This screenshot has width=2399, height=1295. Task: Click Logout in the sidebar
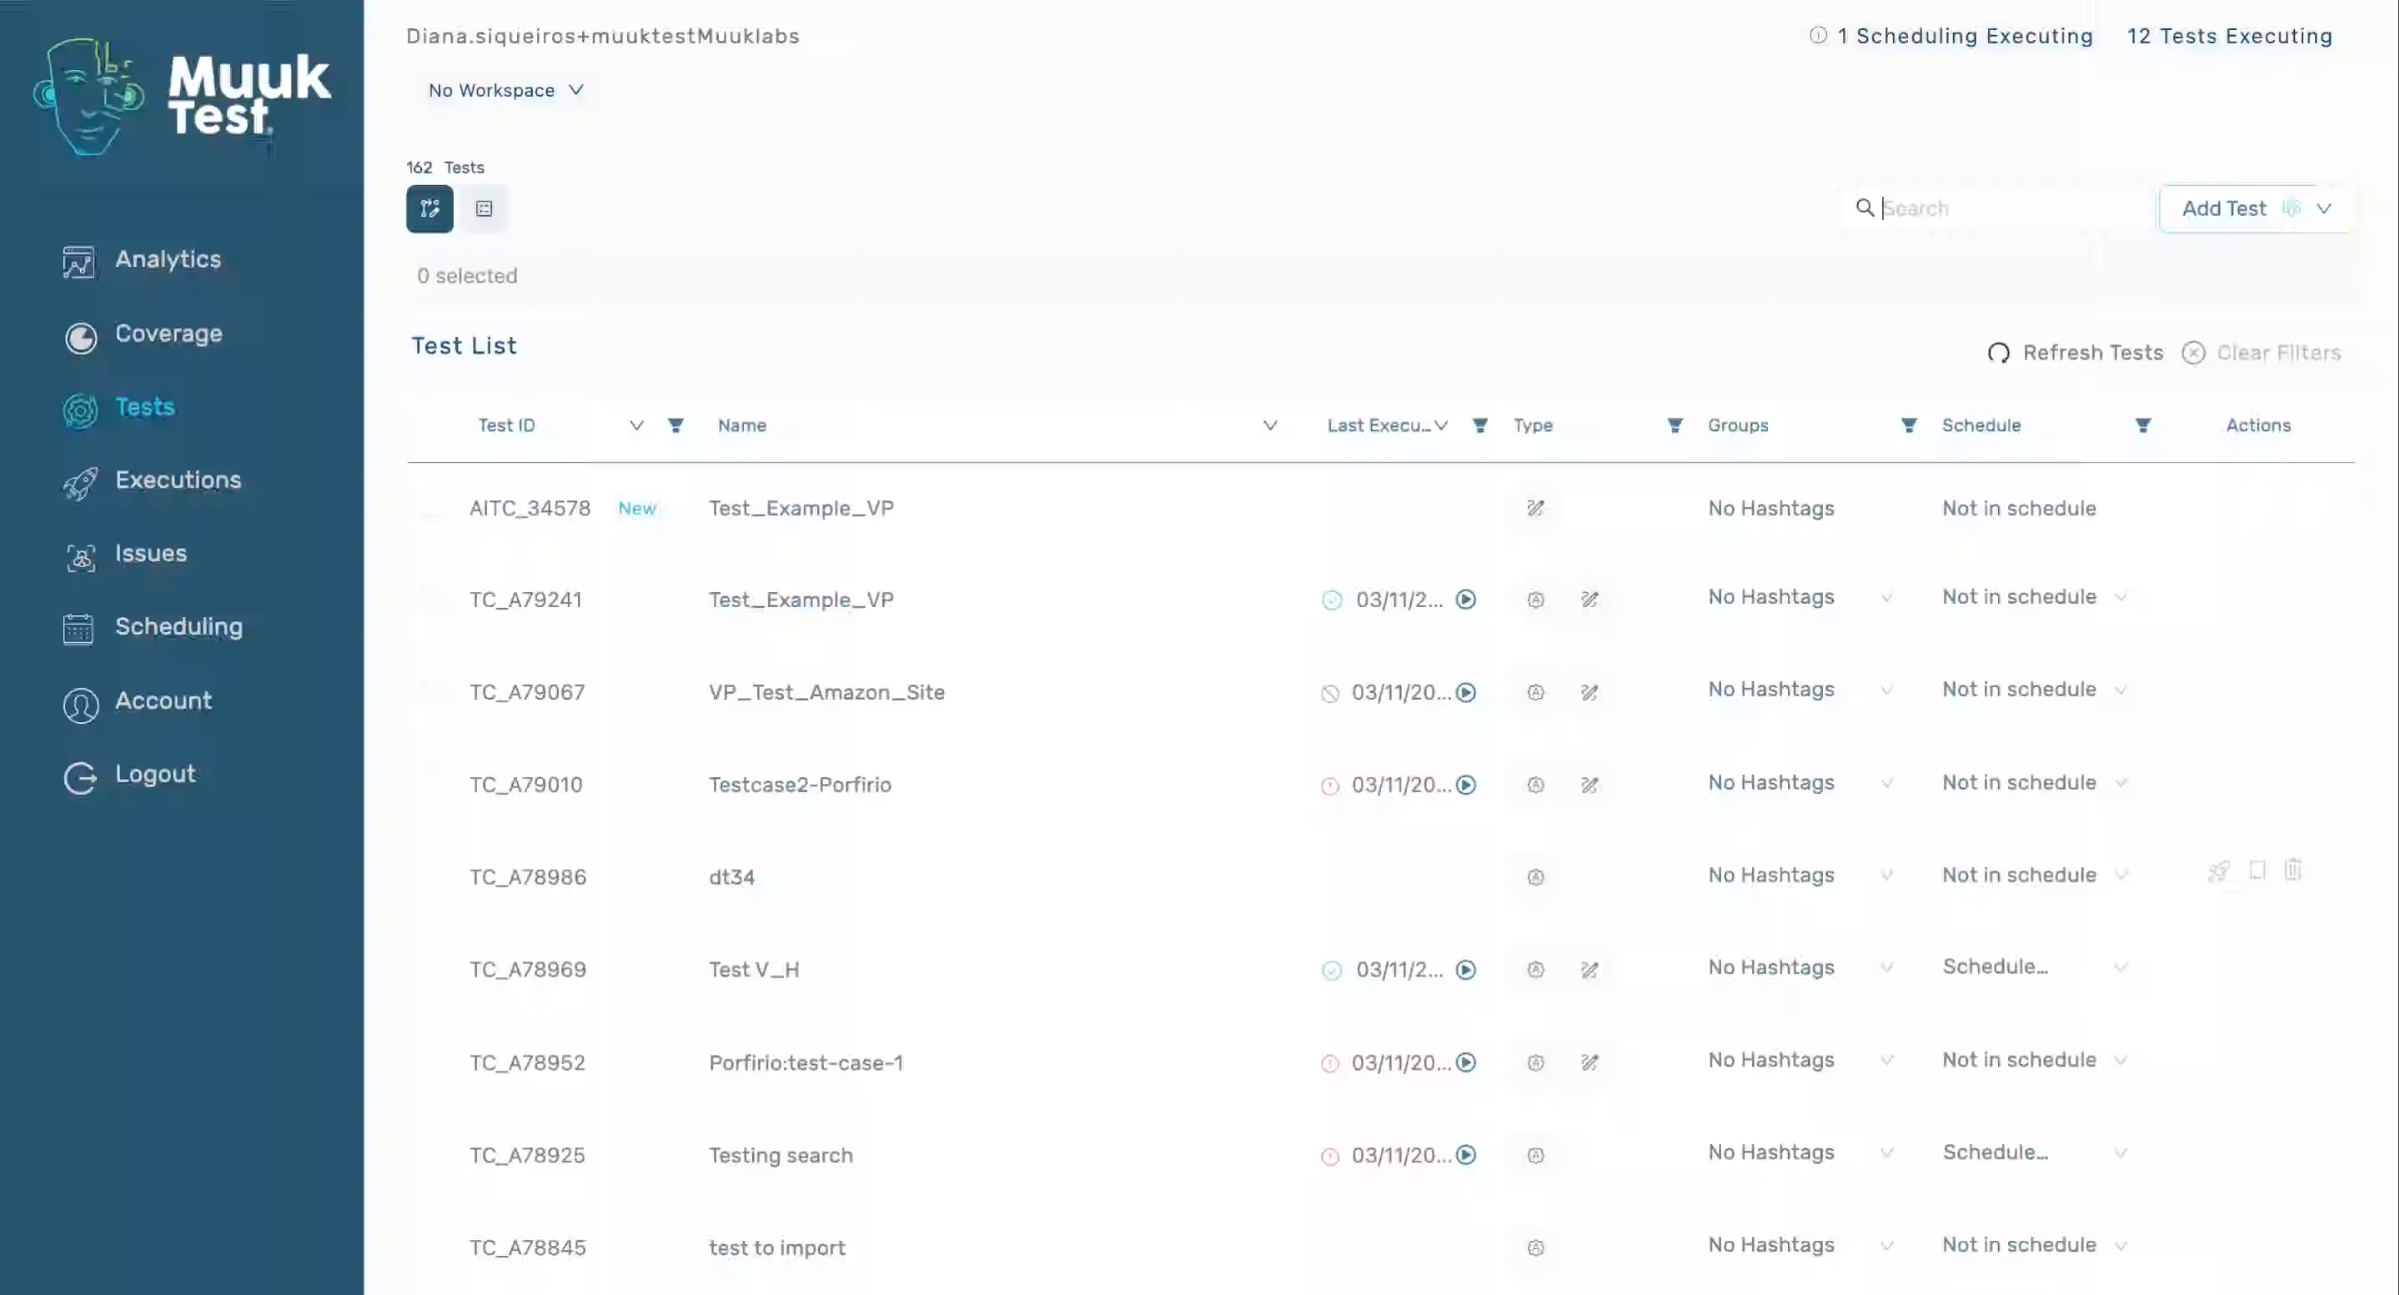[x=129, y=775]
